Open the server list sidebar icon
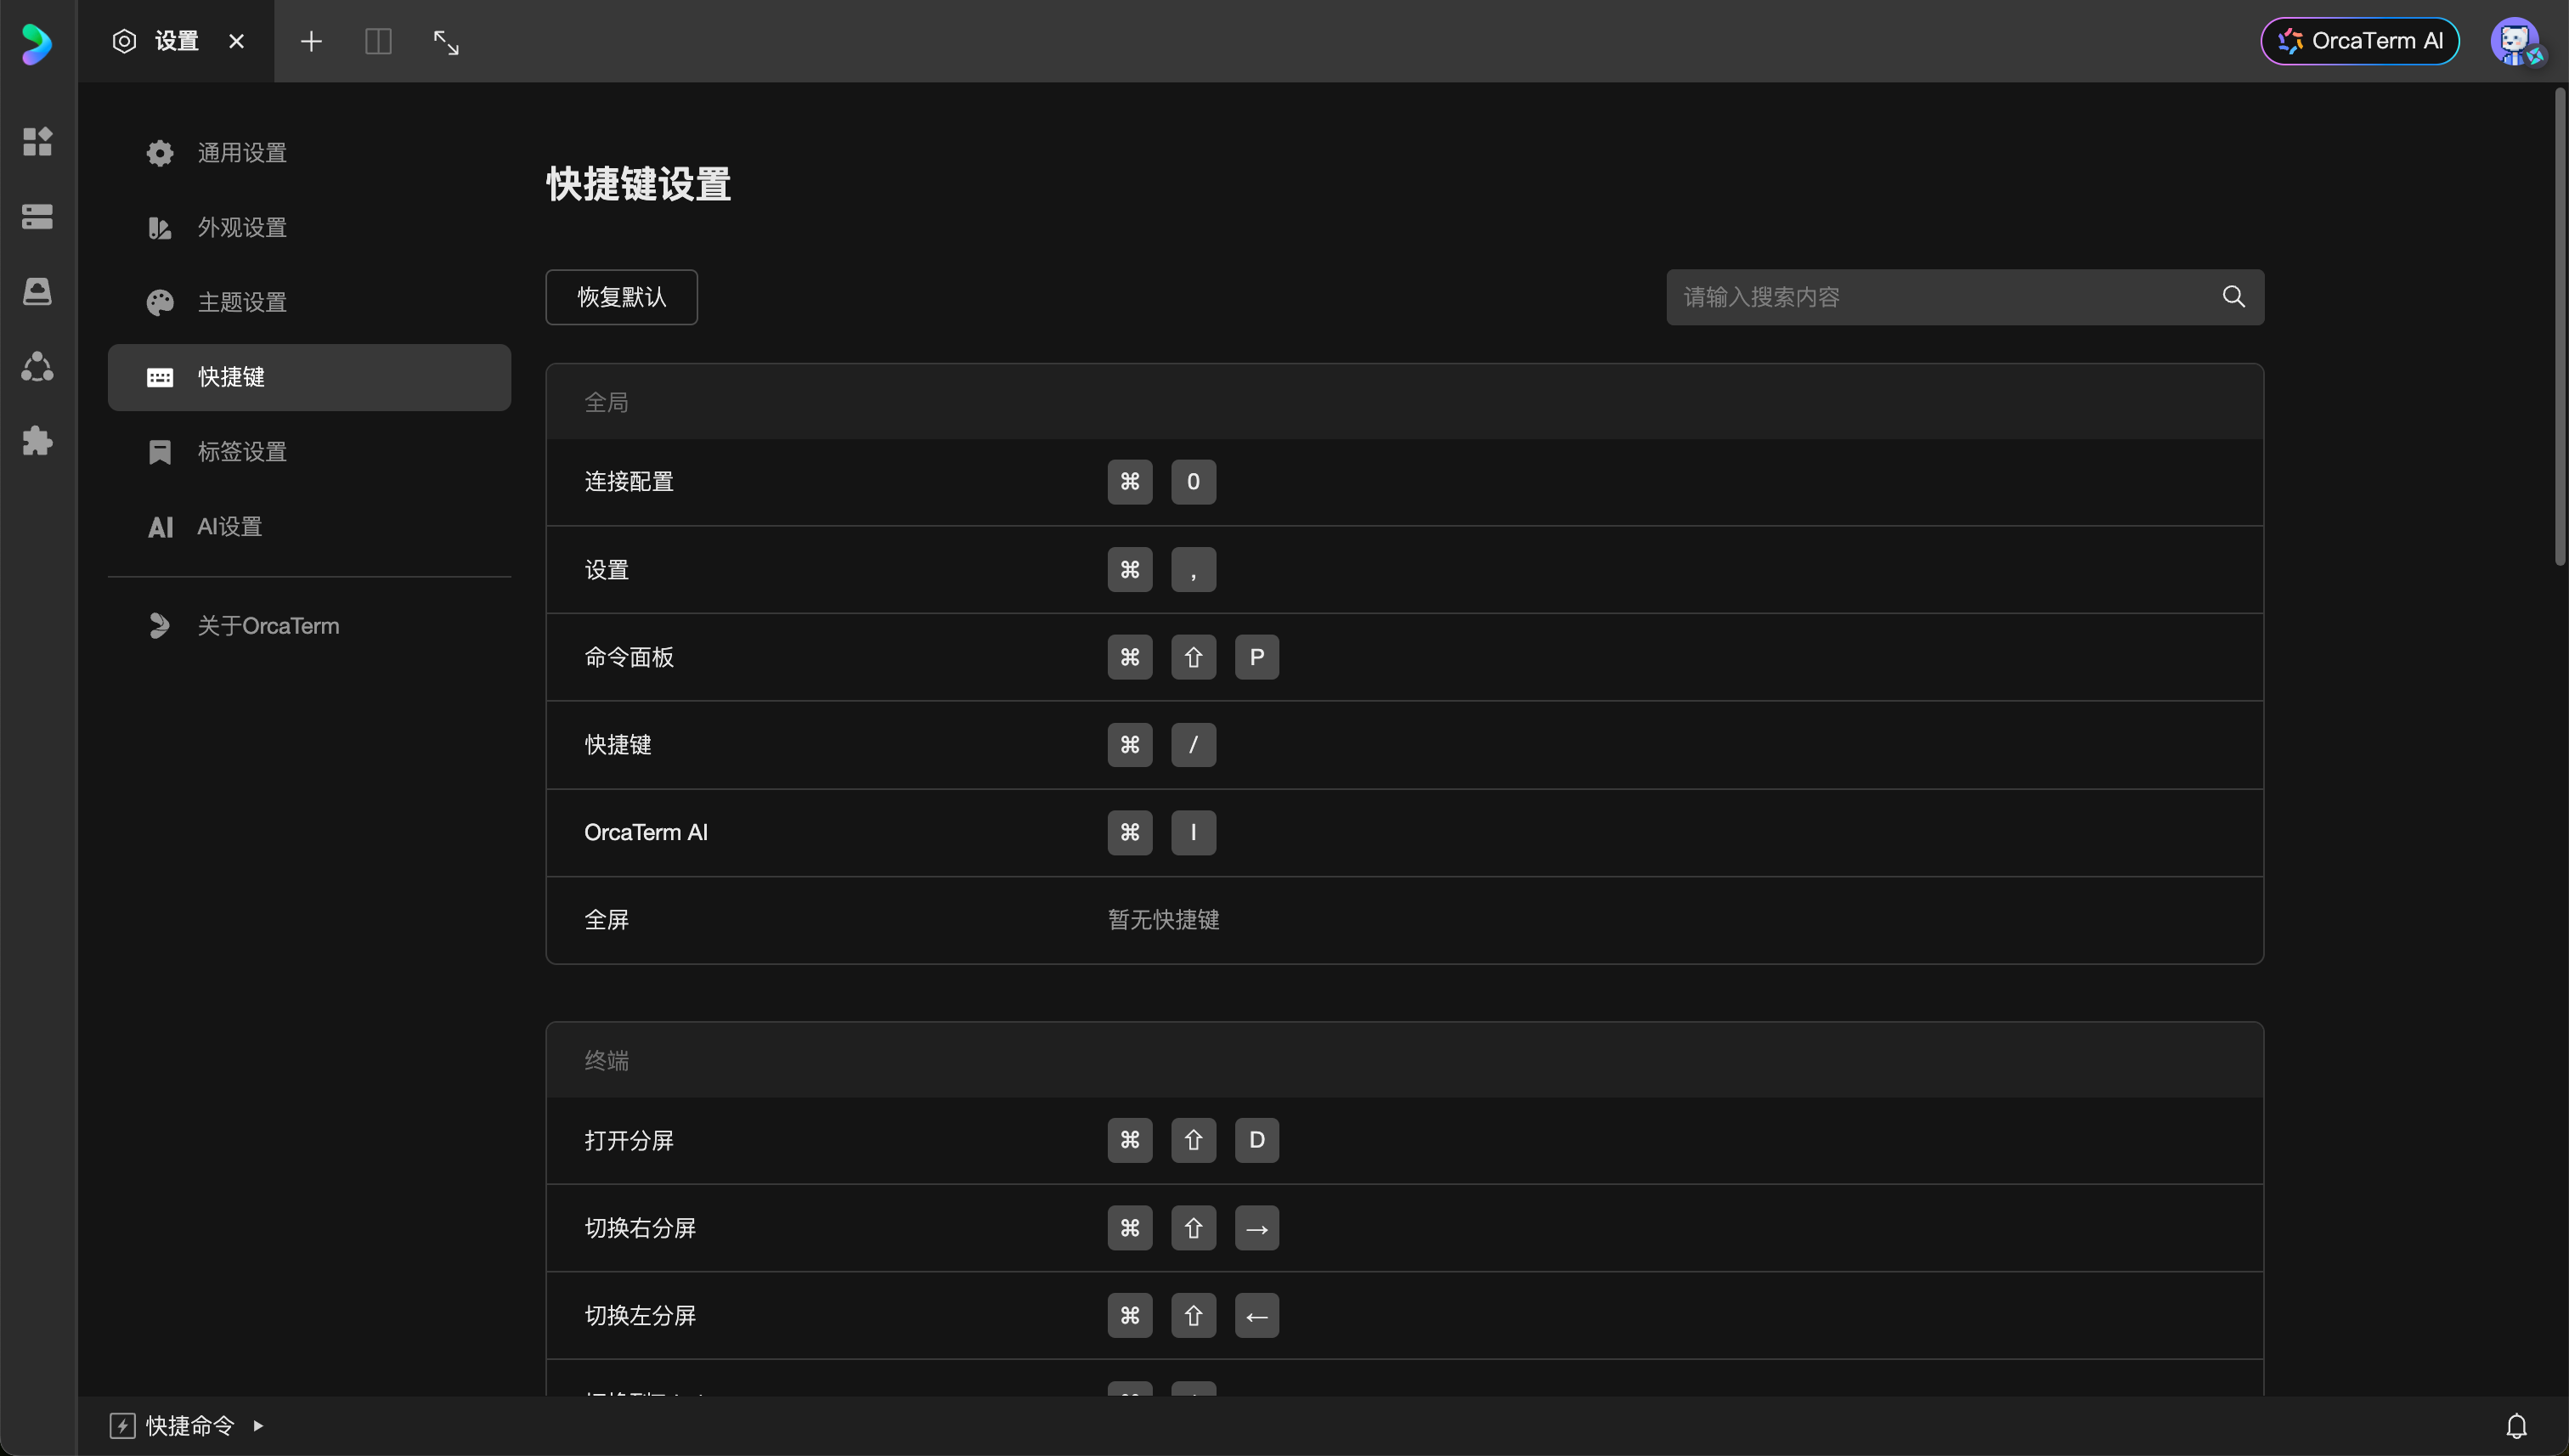Image resolution: width=2569 pixels, height=1456 pixels. click(x=37, y=216)
